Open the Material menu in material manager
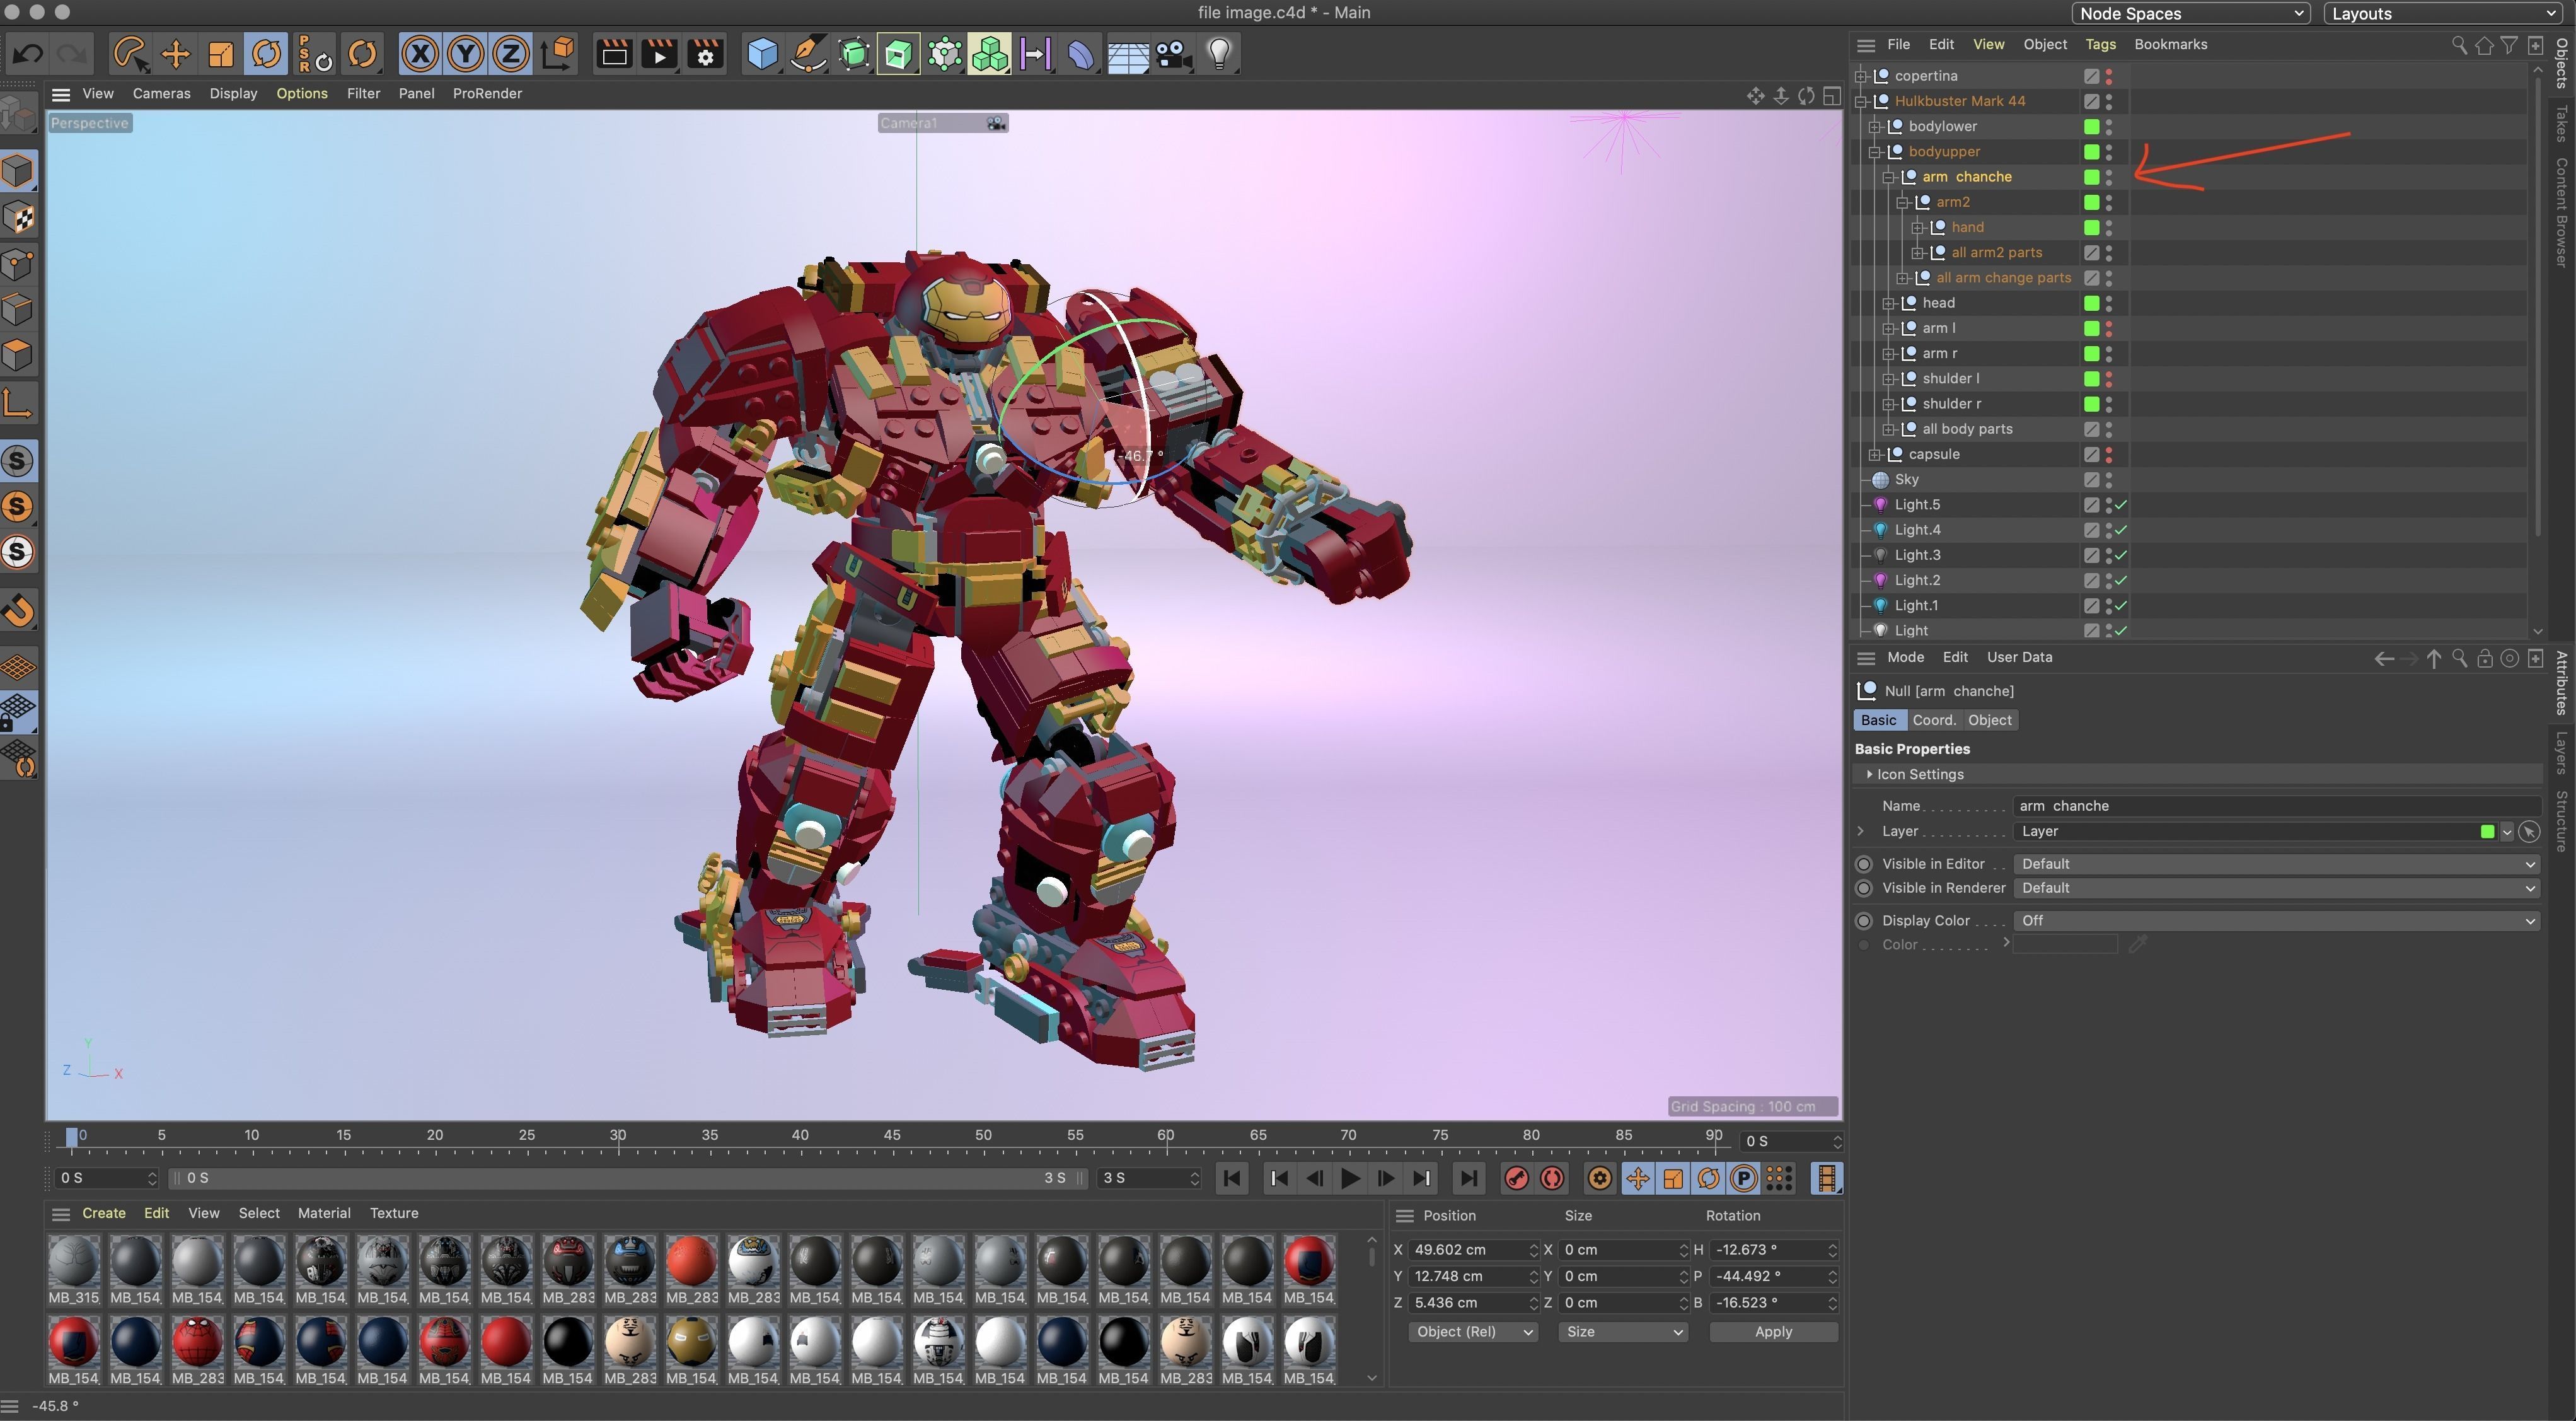The image size is (2576, 1421). point(324,1213)
